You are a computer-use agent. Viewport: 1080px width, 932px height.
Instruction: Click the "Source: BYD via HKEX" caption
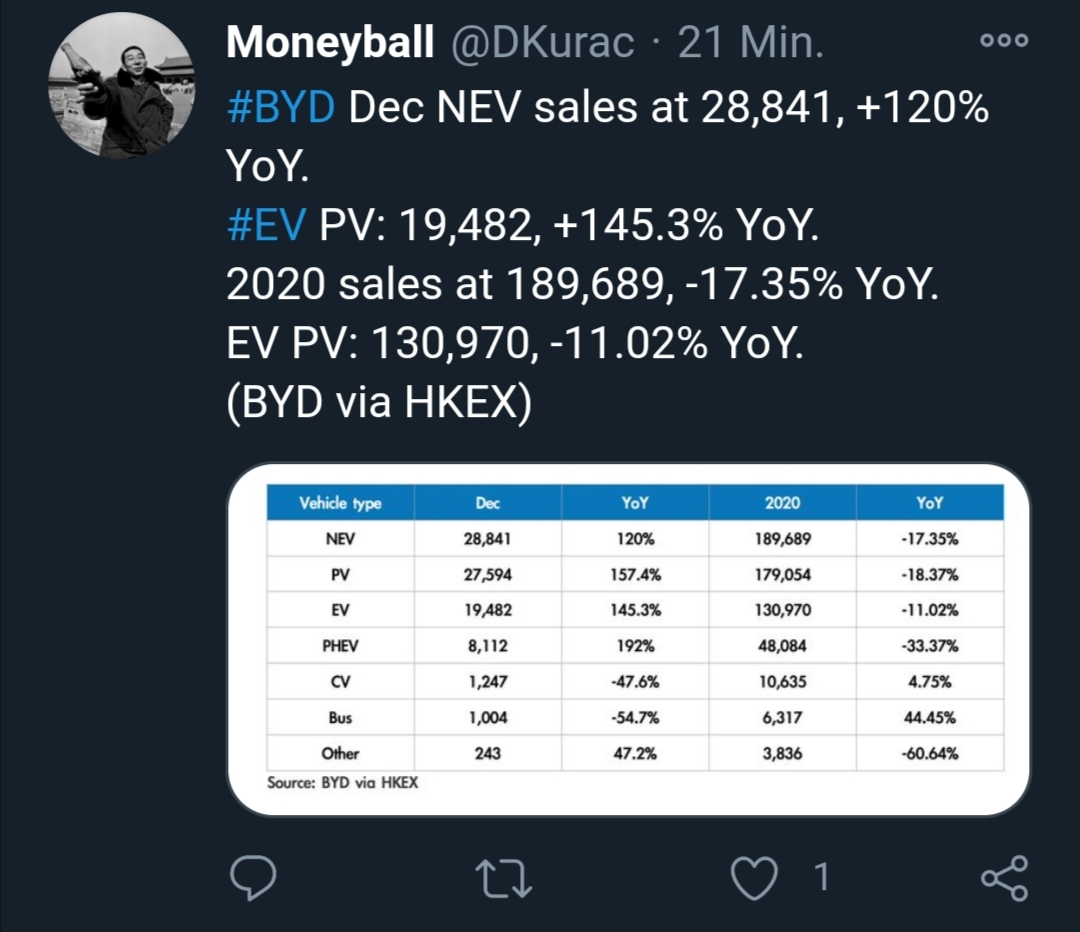[x=343, y=783]
